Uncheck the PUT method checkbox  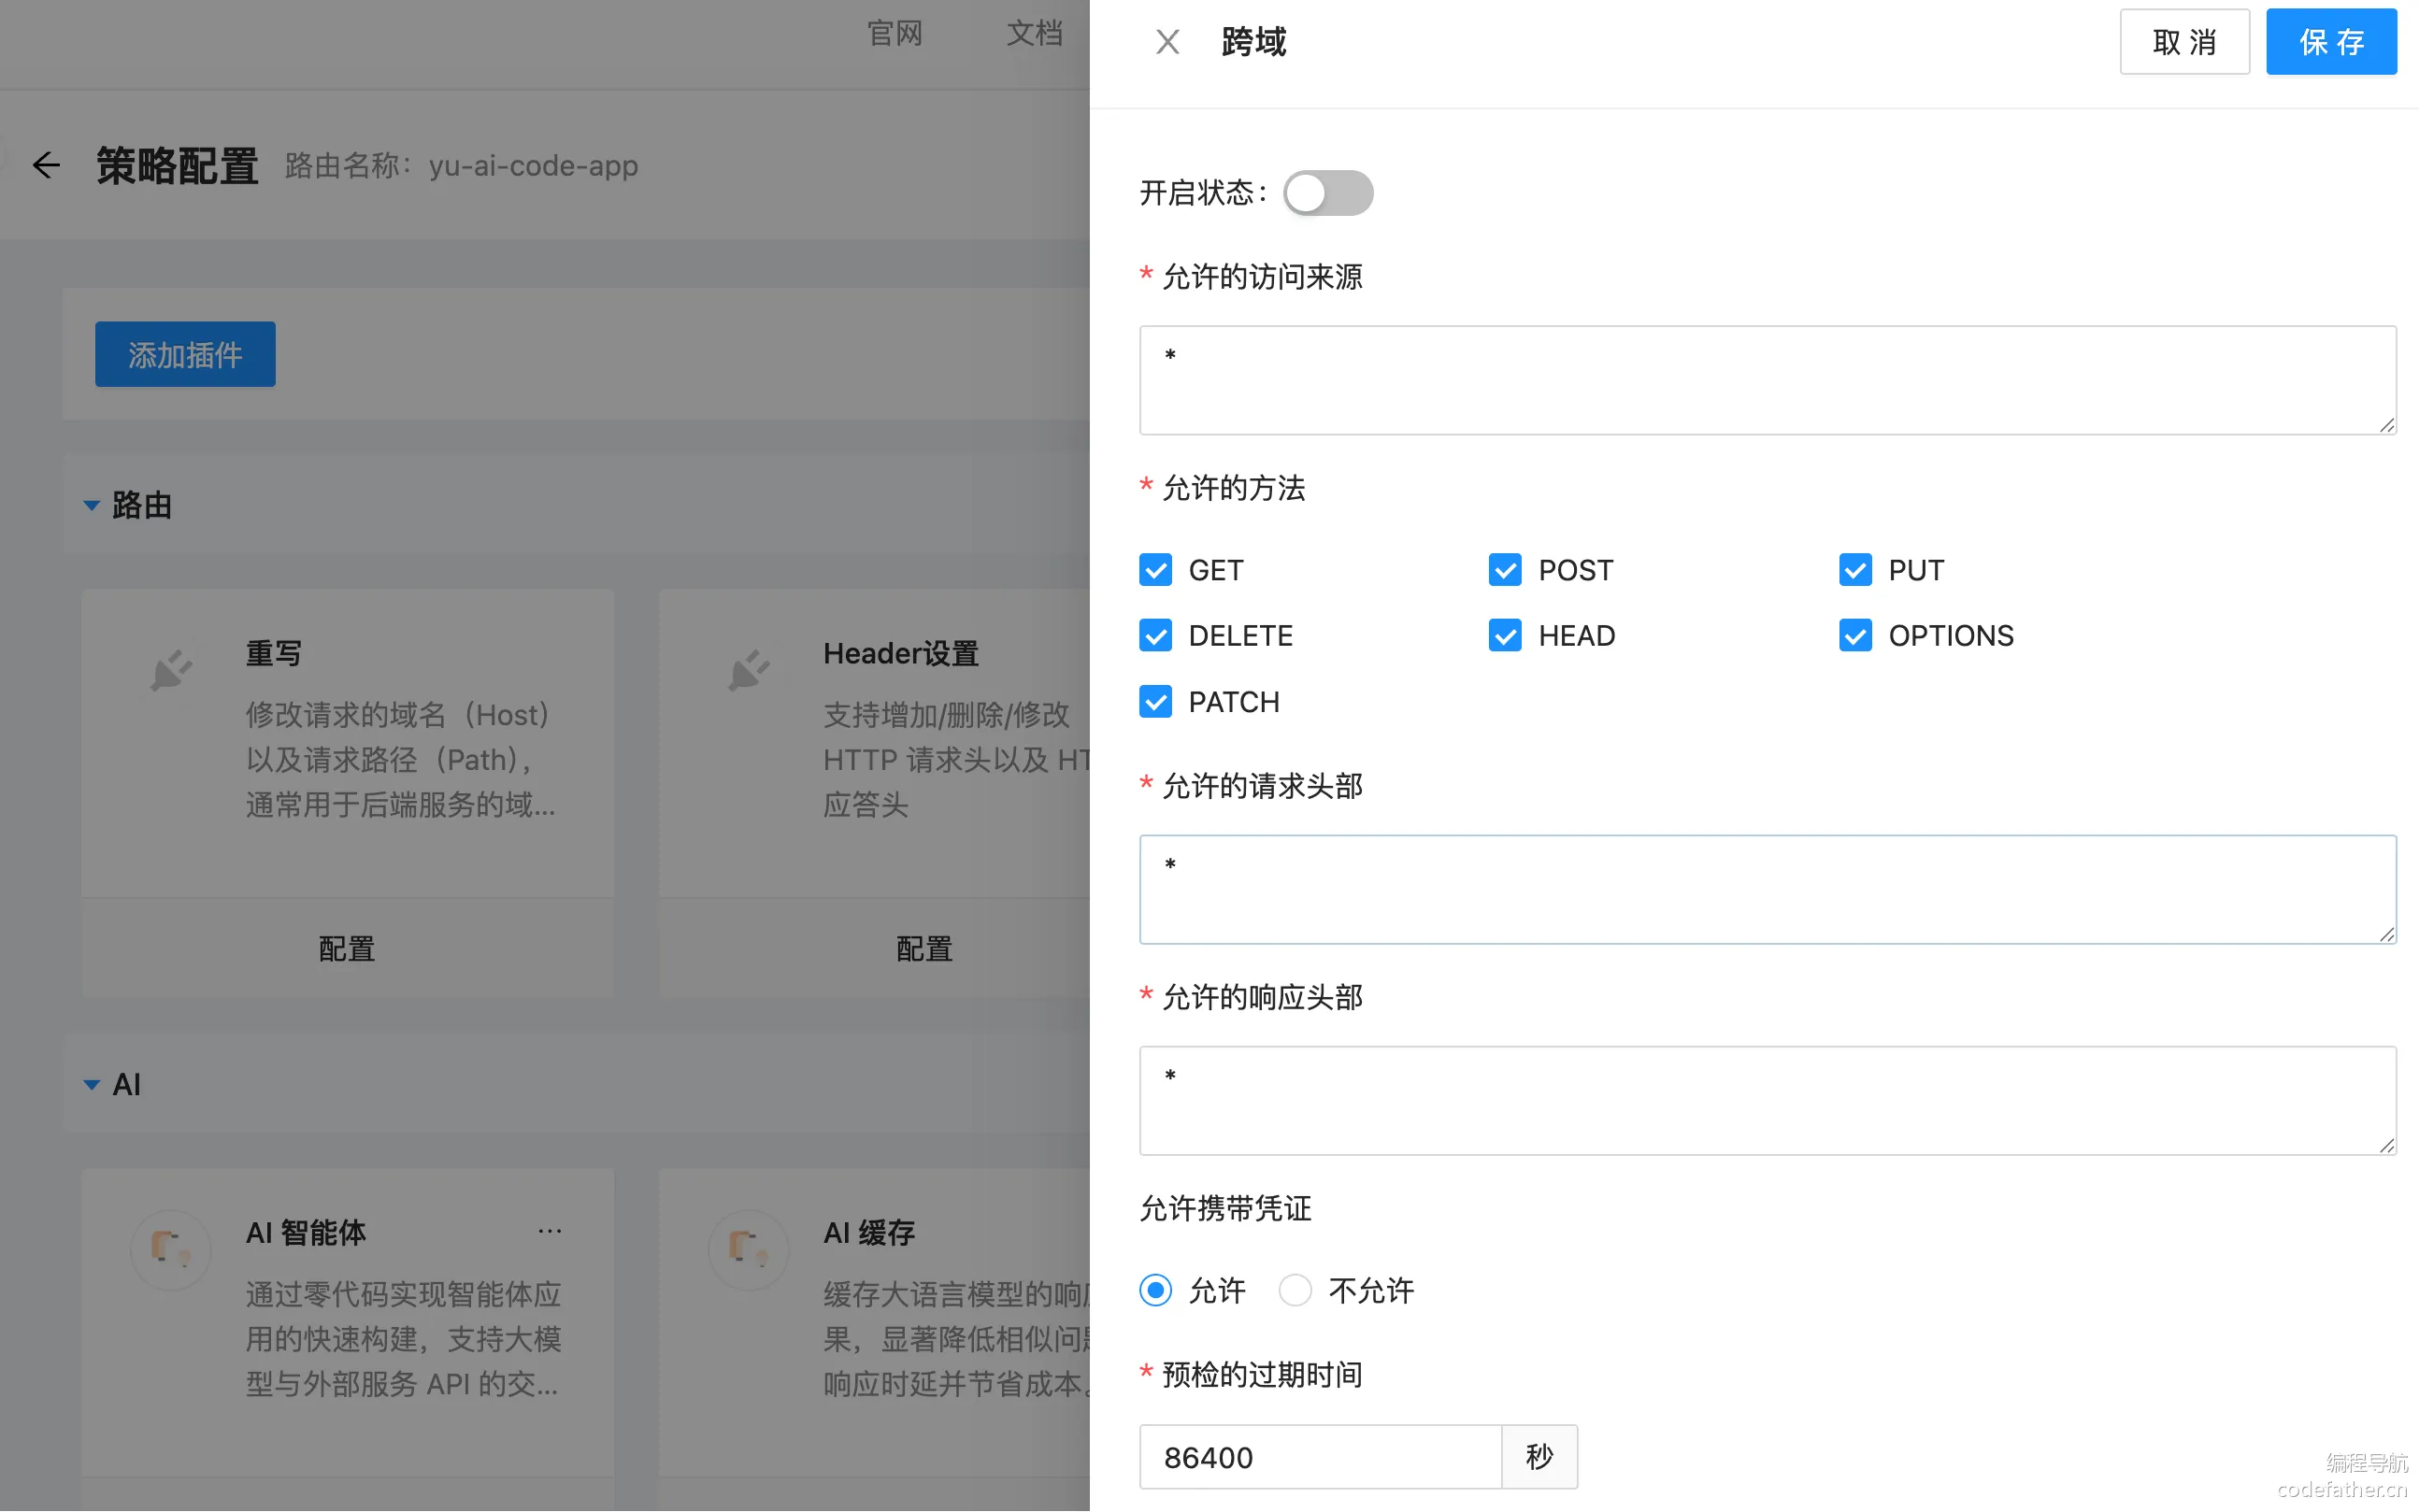click(1855, 570)
